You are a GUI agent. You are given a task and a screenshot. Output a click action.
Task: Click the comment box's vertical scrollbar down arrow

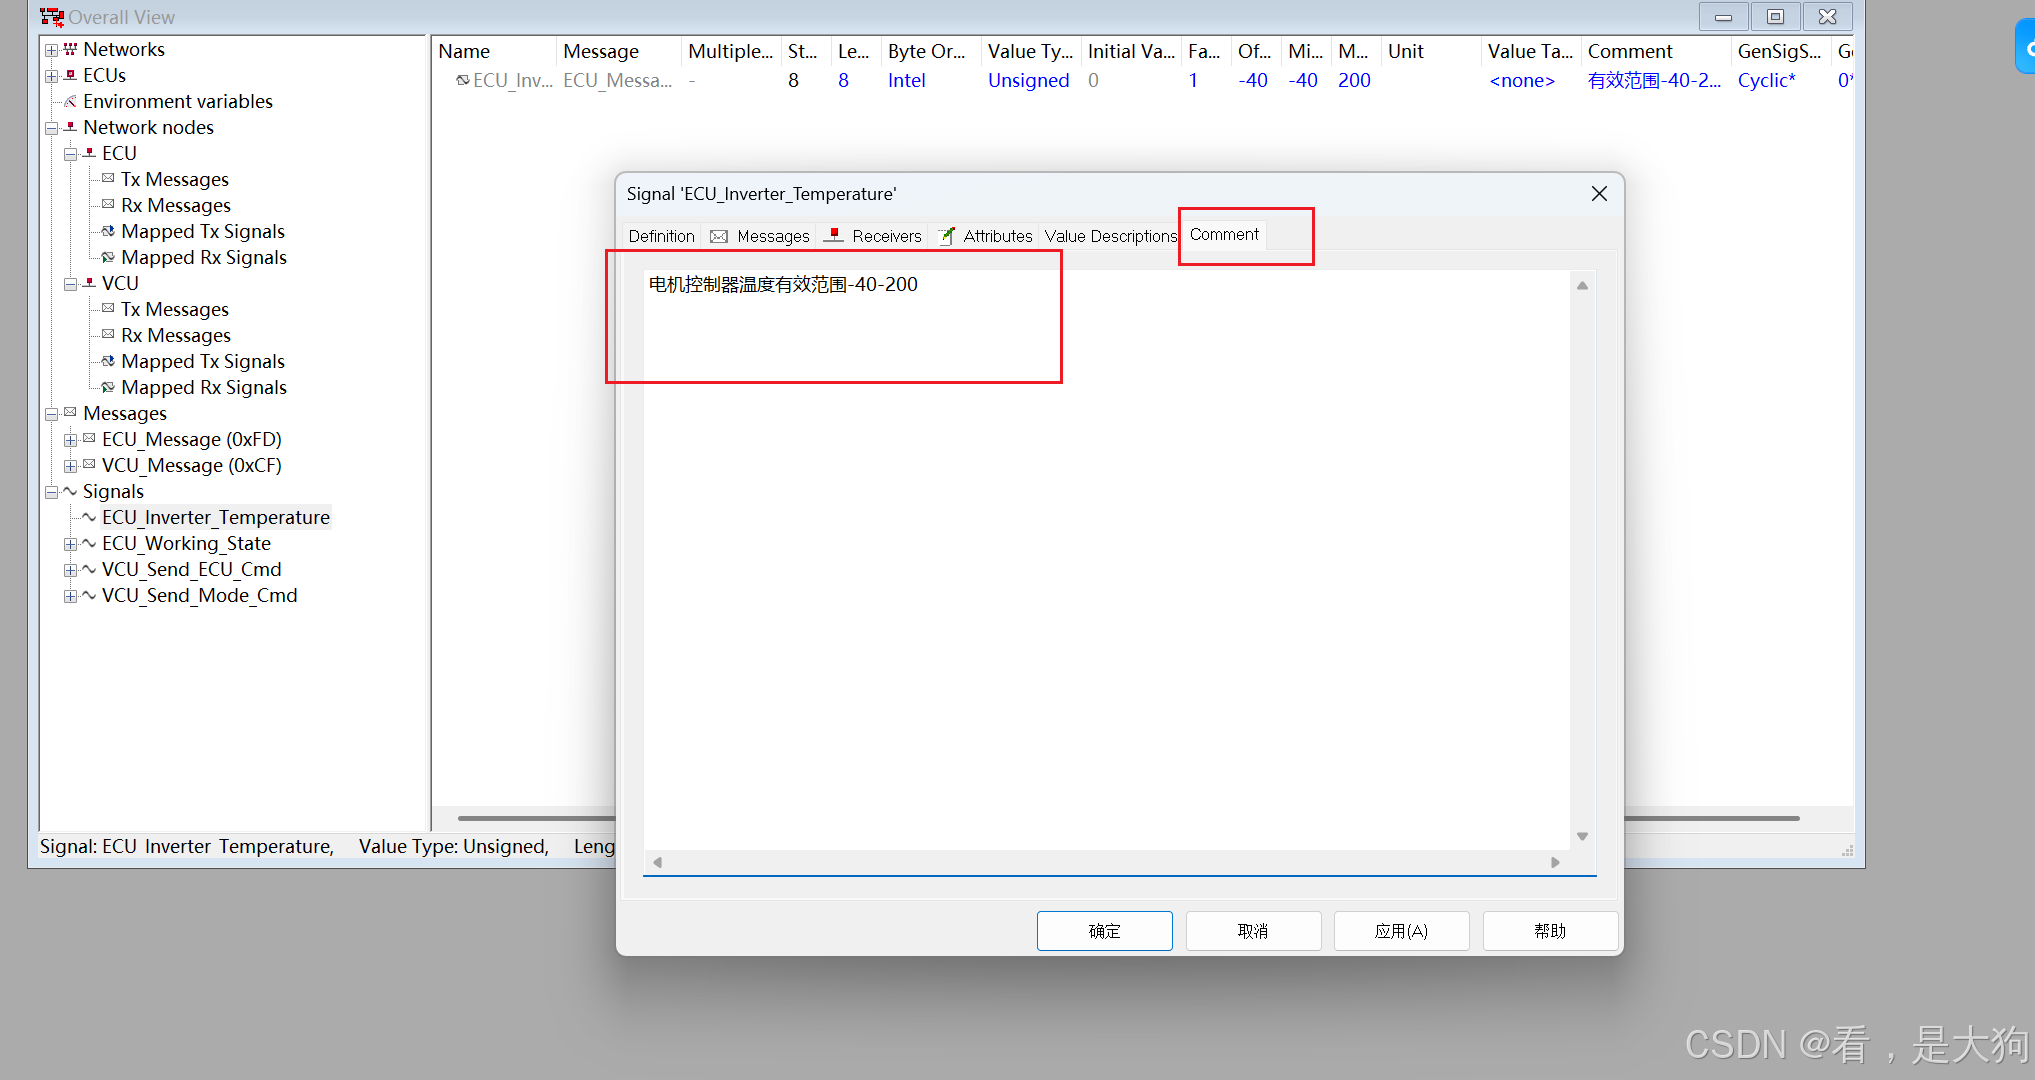(x=1582, y=837)
